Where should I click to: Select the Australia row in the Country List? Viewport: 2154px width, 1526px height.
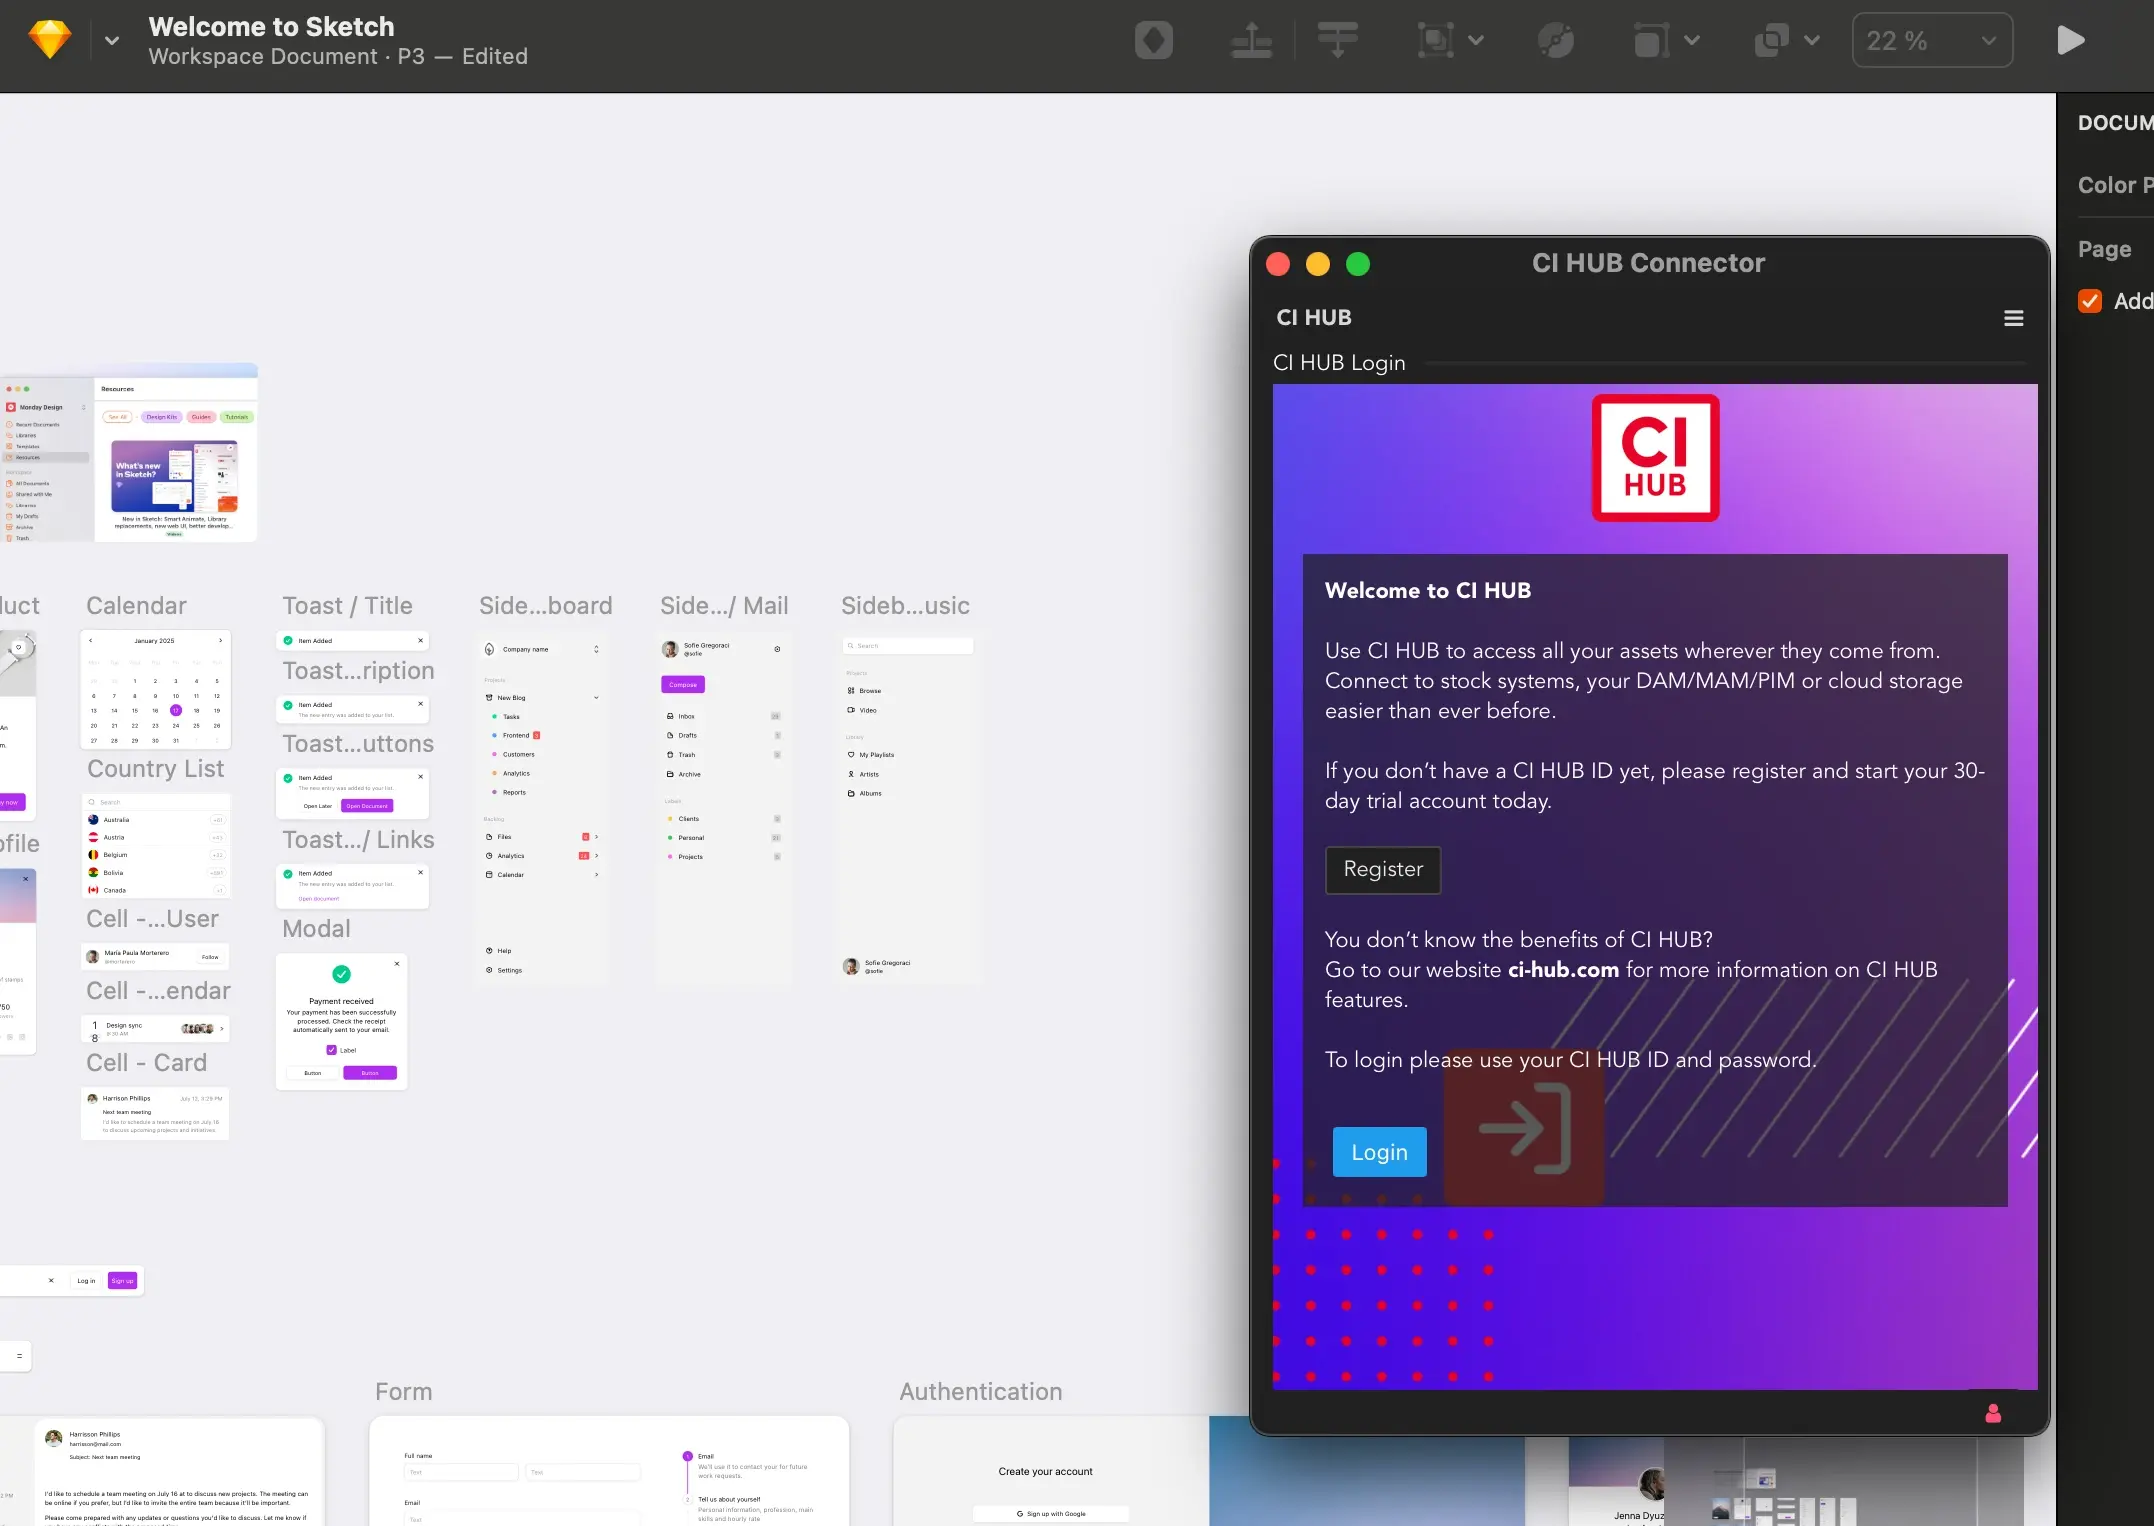point(155,820)
